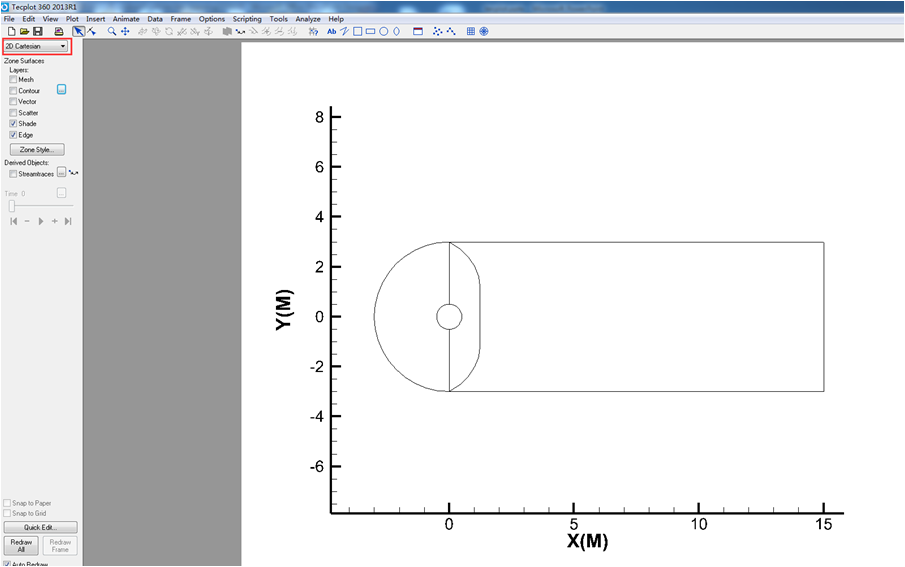
Task: Click the Tecplot 360 title bar icon
Action: (x=5, y=7)
